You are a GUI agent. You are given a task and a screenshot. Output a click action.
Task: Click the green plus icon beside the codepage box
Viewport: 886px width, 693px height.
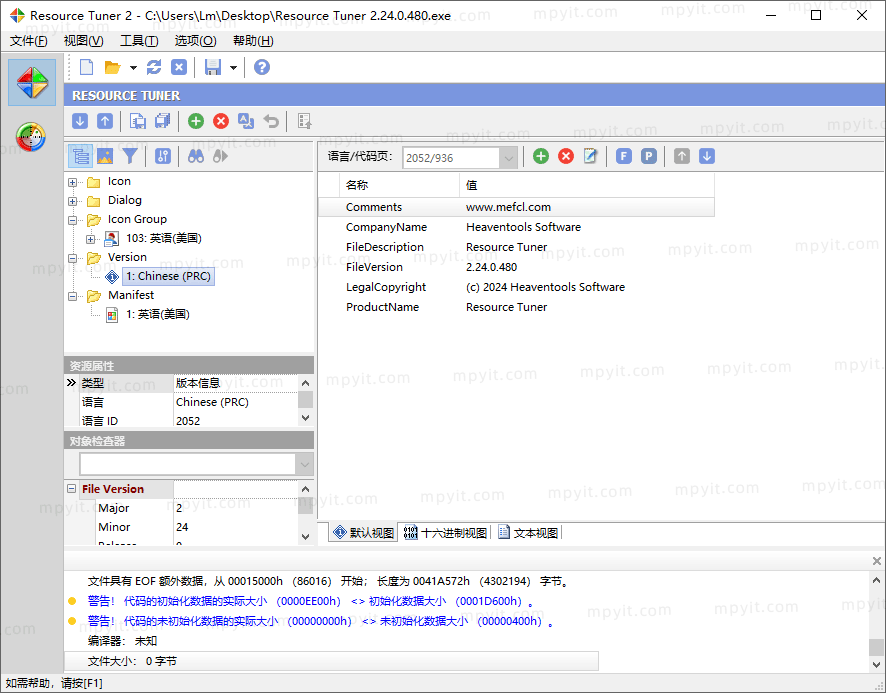541,156
